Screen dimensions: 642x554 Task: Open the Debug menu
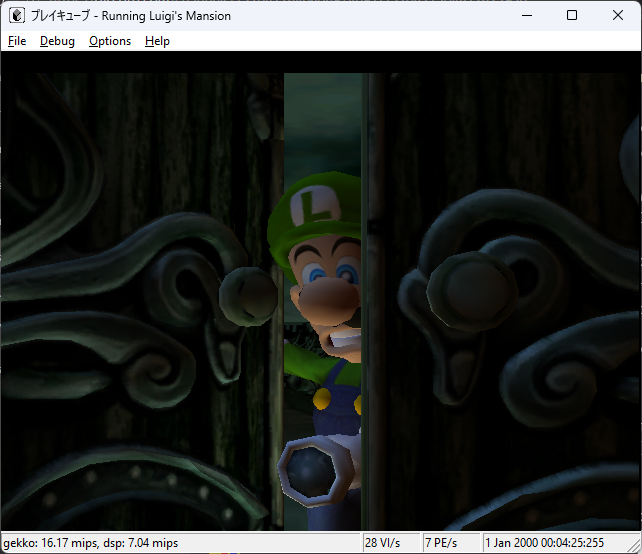coord(57,41)
